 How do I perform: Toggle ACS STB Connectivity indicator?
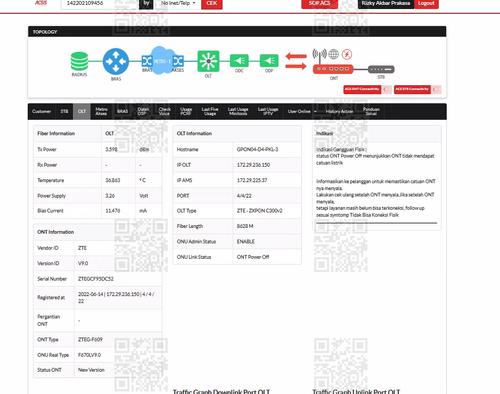(x=436, y=89)
